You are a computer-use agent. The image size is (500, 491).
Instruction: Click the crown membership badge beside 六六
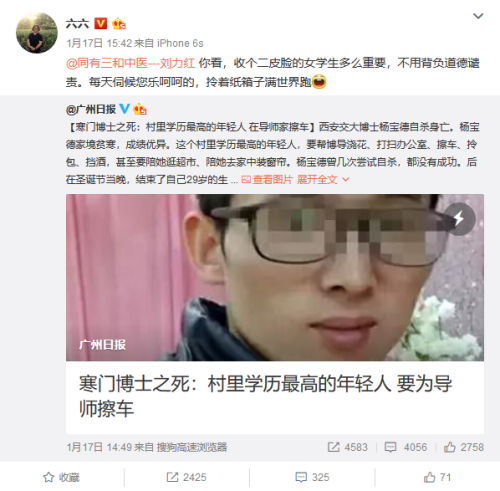(119, 24)
